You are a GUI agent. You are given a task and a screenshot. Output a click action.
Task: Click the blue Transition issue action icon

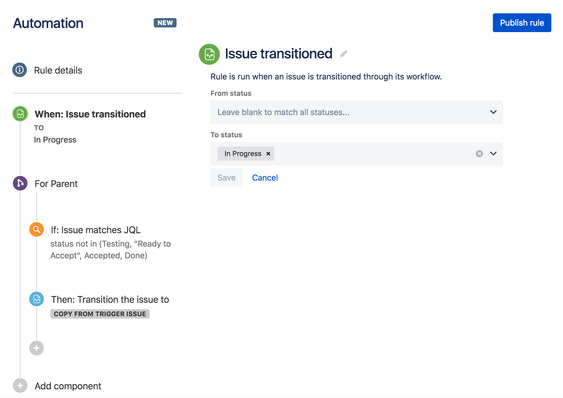(x=37, y=299)
